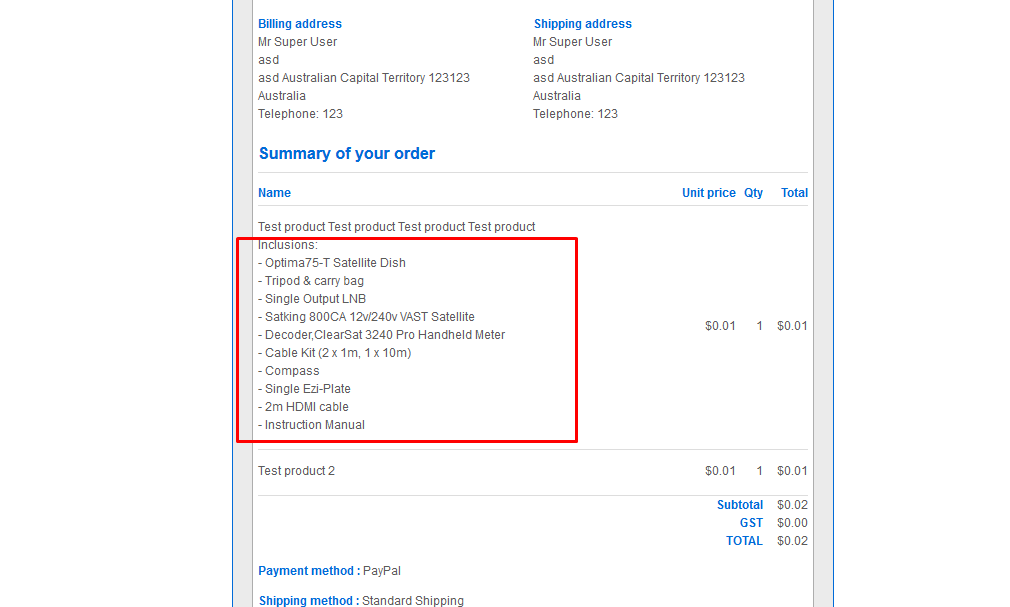The height and width of the screenshot is (607, 1010).
Task: Click the Total column header
Action: pos(794,193)
